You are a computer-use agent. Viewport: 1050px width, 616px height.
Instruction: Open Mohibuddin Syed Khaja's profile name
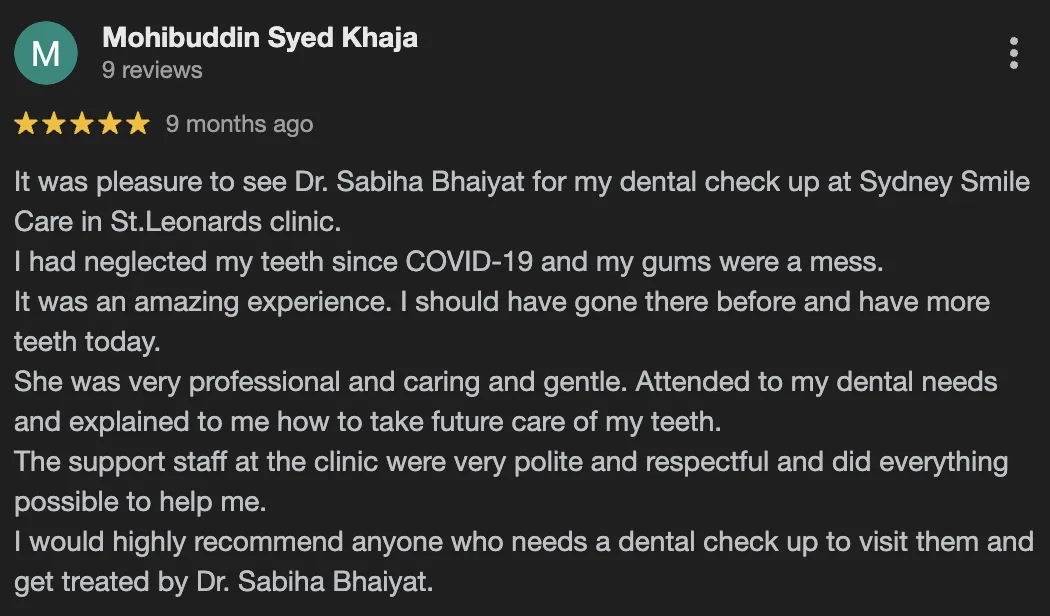tap(260, 38)
